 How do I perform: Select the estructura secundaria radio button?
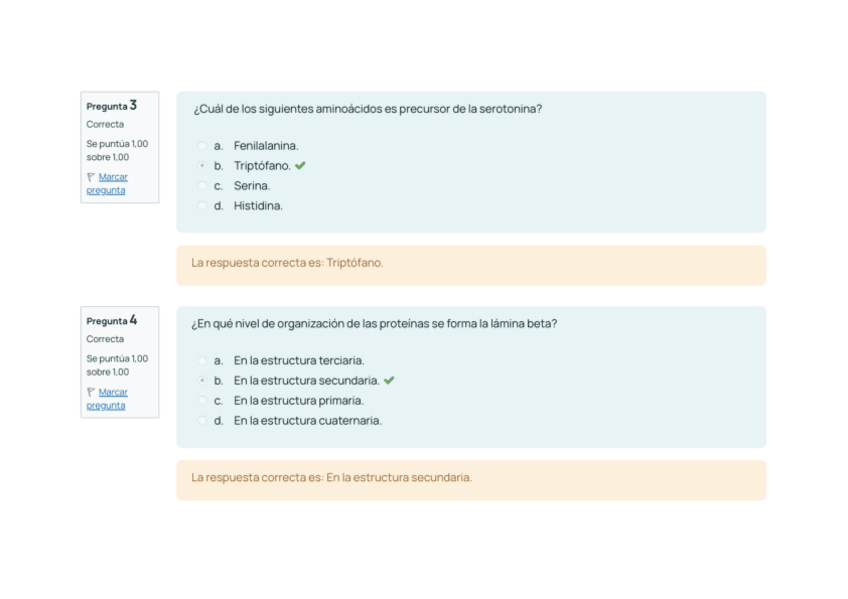[x=203, y=381]
